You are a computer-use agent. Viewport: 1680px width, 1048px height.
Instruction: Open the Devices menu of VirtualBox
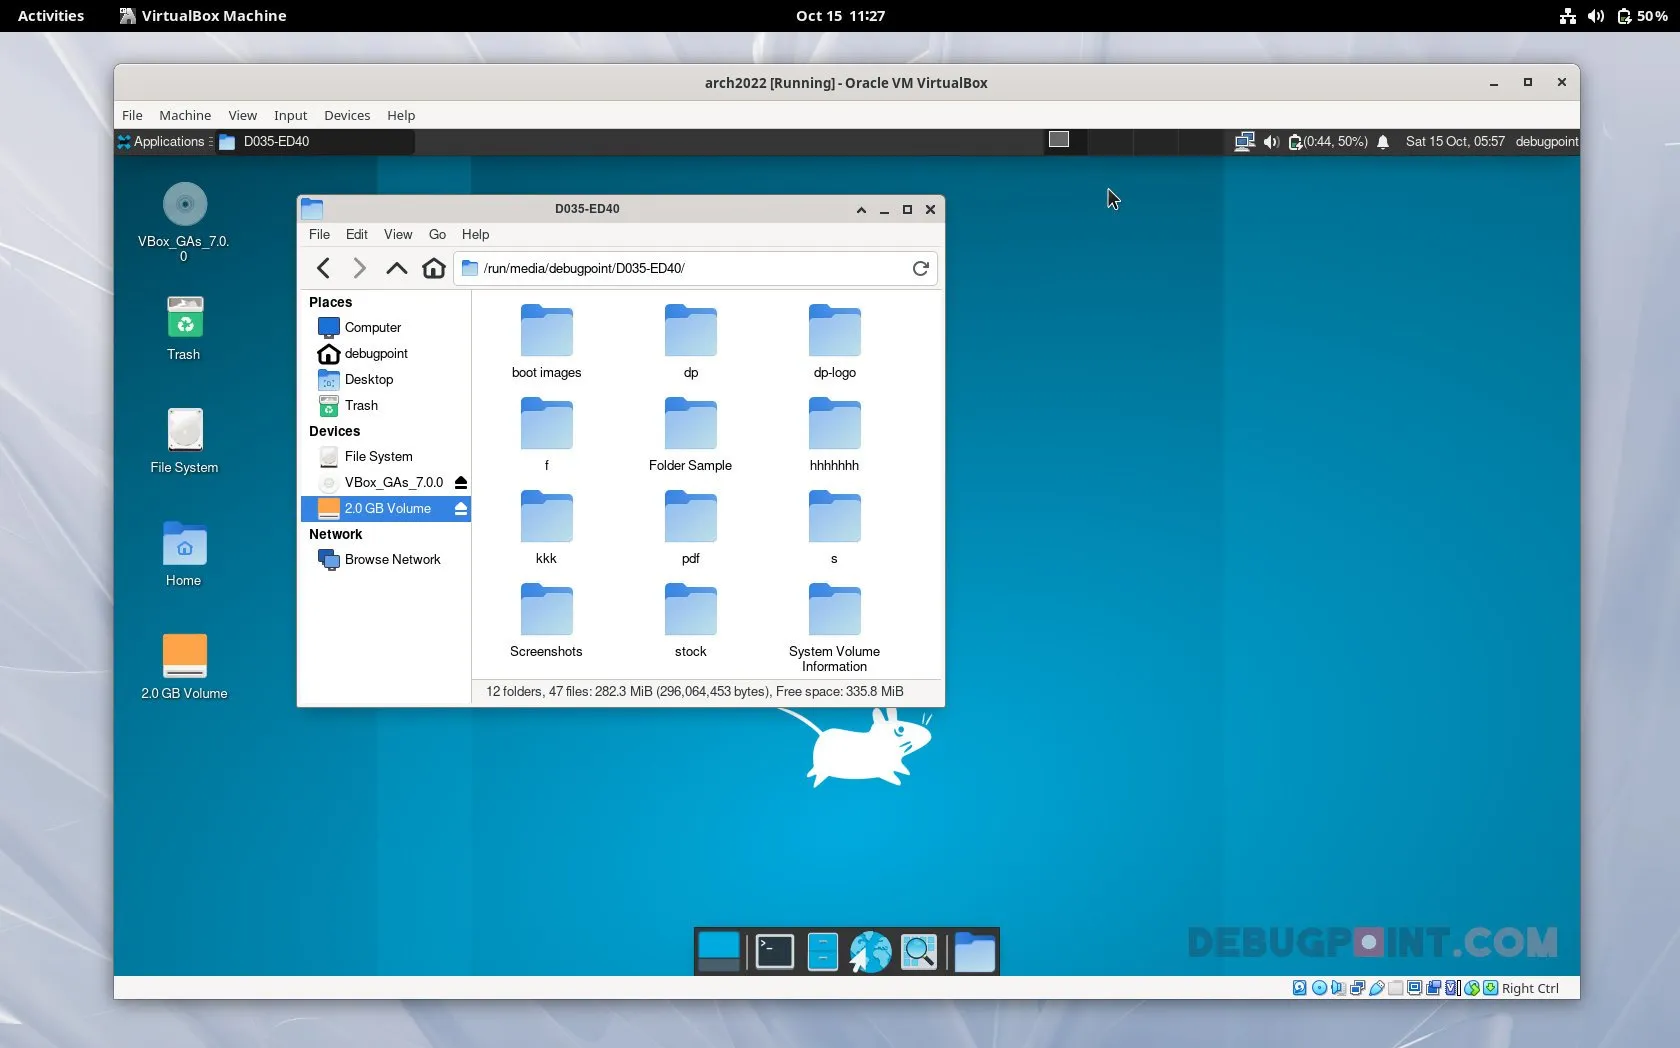pyautogui.click(x=347, y=115)
